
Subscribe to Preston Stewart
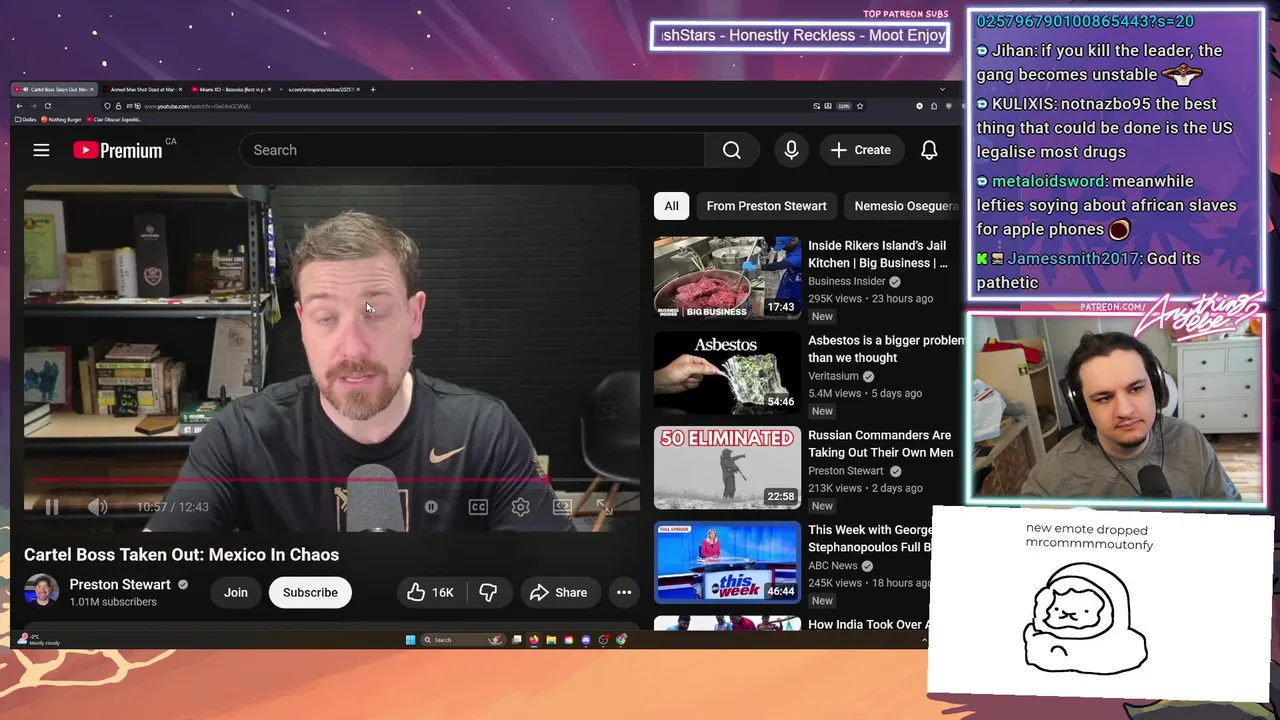(x=310, y=593)
